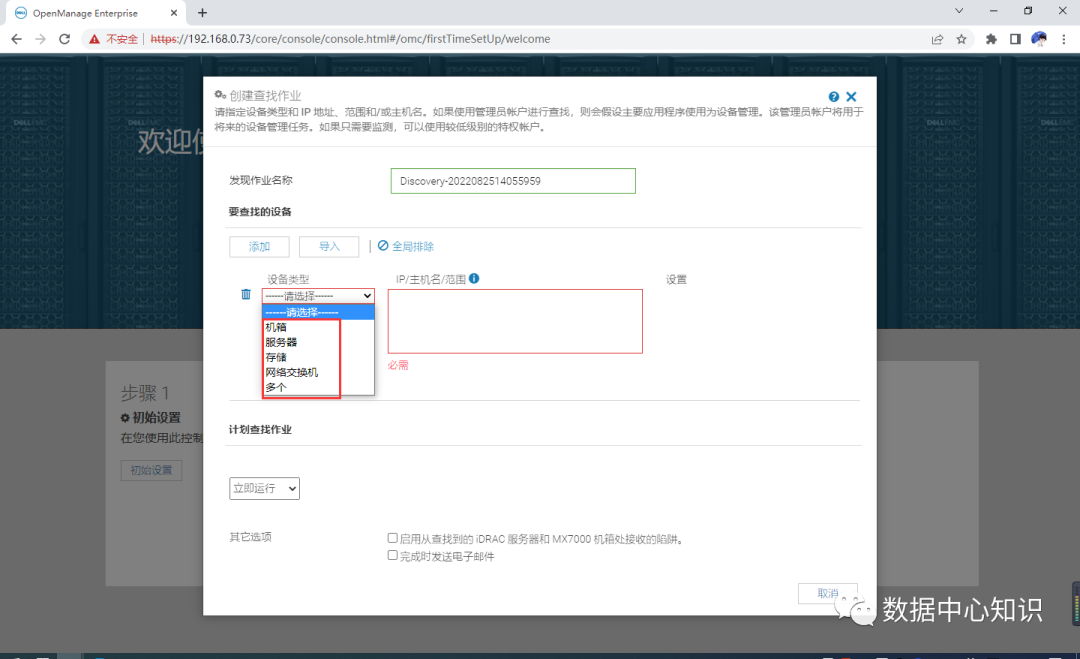Select 服务器 from device type list
The width and height of the screenshot is (1080, 659).
click(318, 342)
